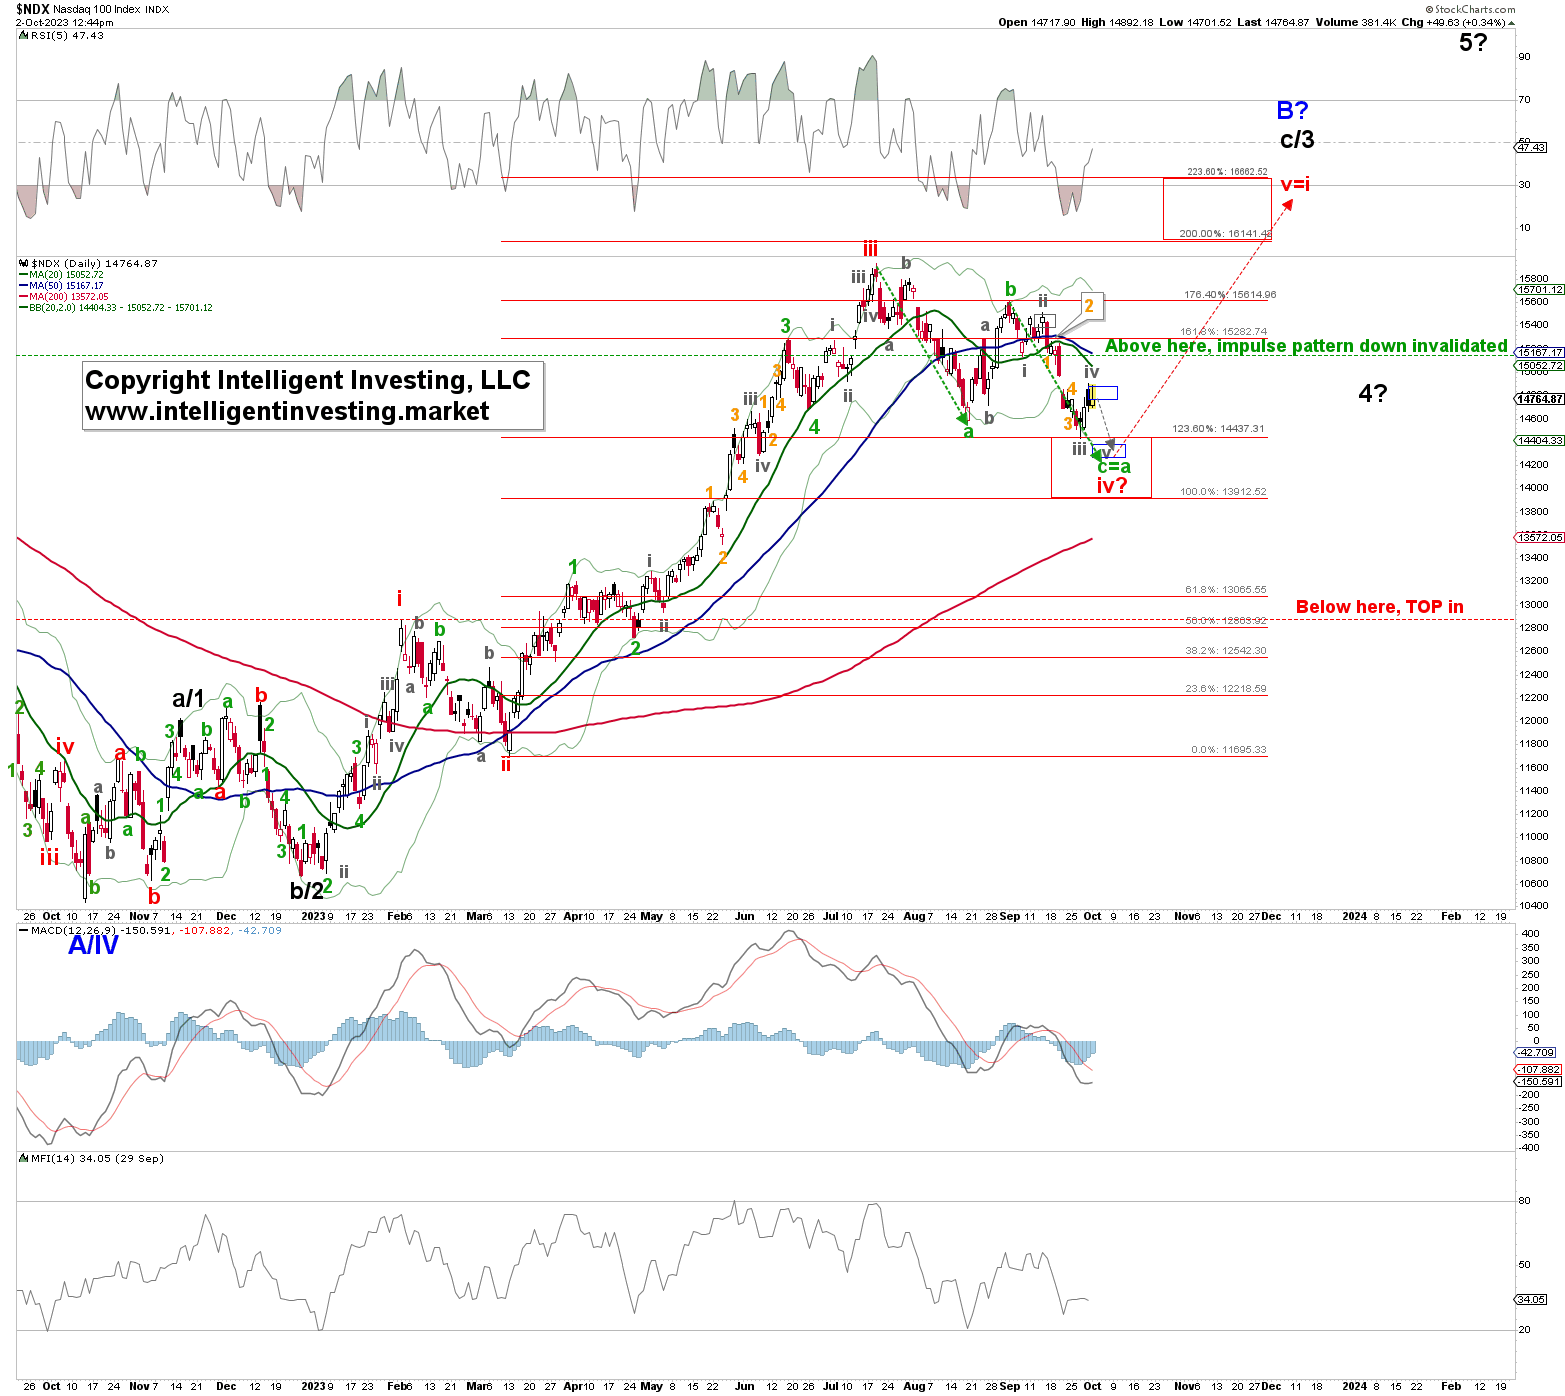Click the -42.709 MACD histogram value tag
Image resolution: width=1565 pixels, height=1396 pixels.
pos(1537,1052)
